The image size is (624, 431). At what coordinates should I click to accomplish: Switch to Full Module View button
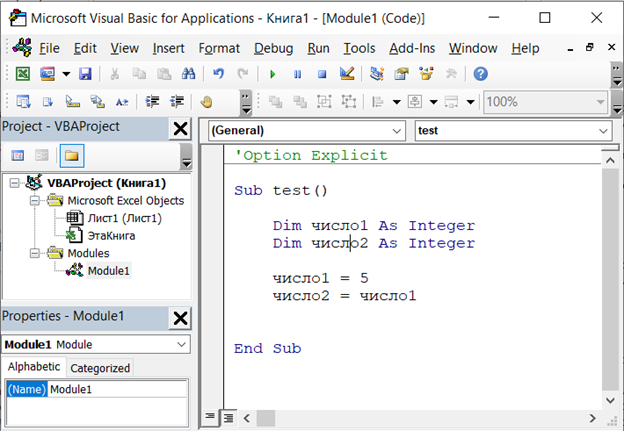pos(228,417)
